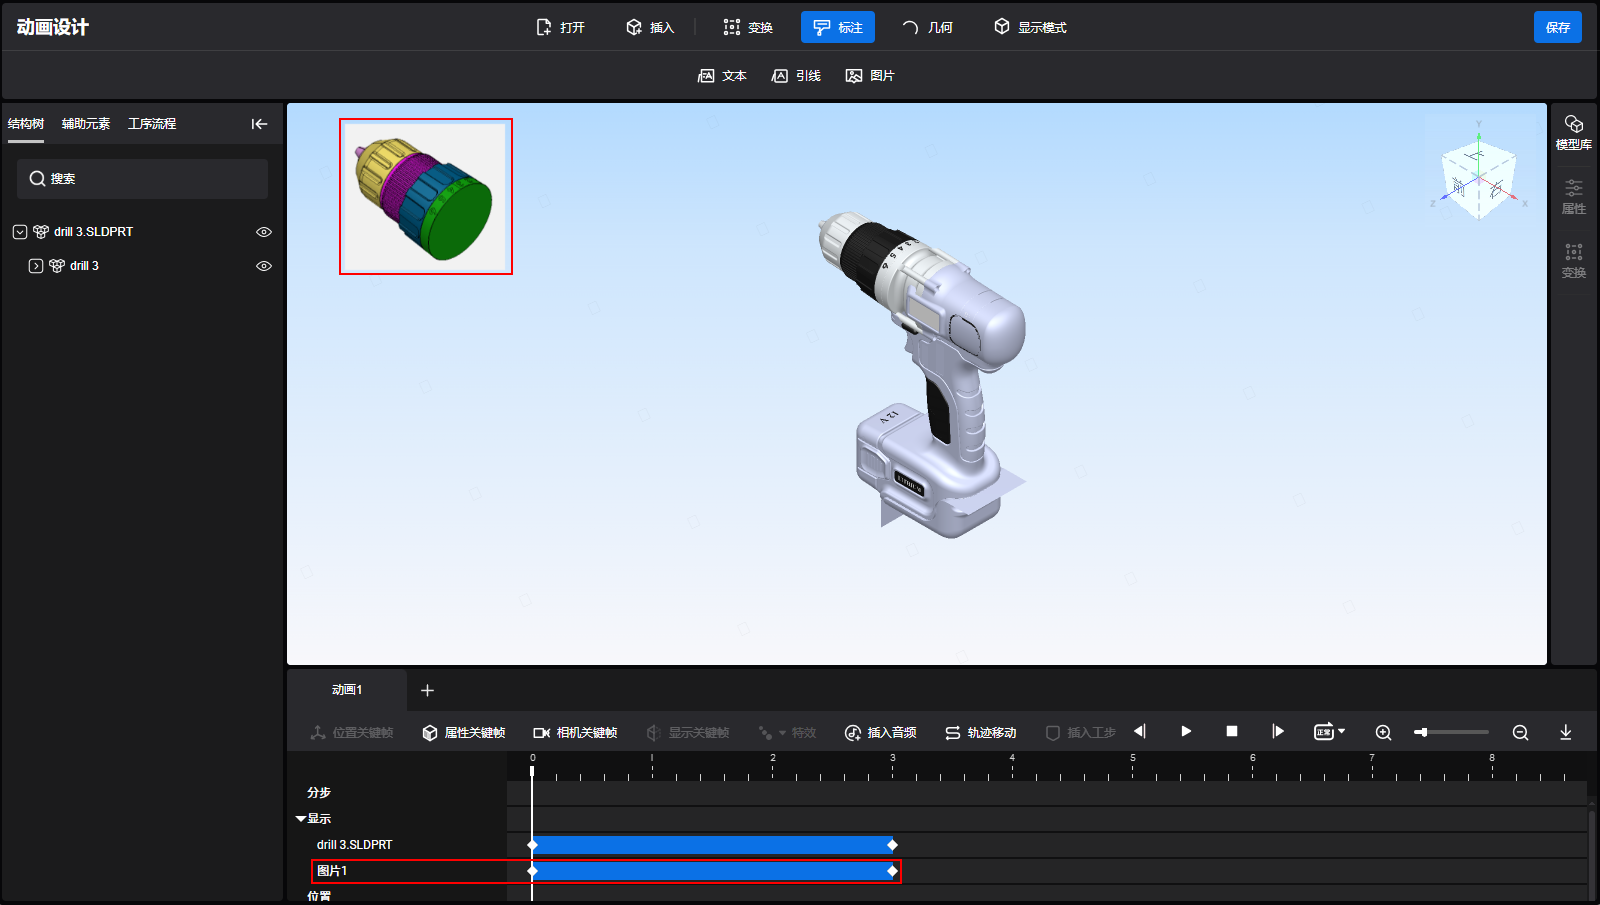Viewport: 1600px width, 905px height.
Task: Click 显示关键帧 display keyframe
Action: [x=688, y=733]
